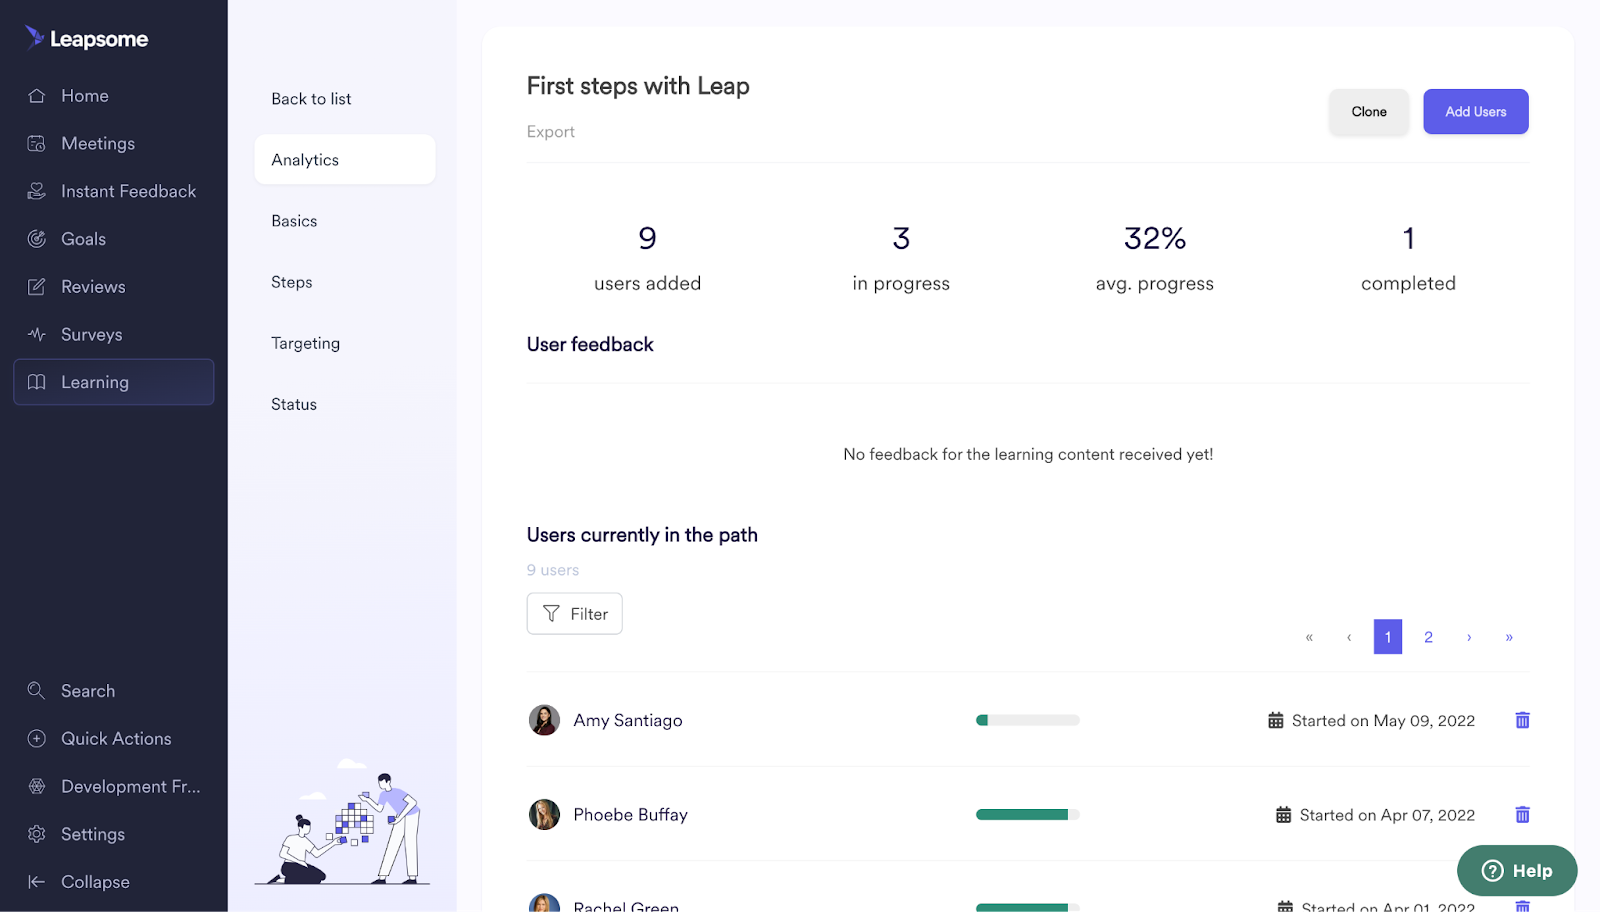
Task: Open the Settings gear icon
Action: 36,833
